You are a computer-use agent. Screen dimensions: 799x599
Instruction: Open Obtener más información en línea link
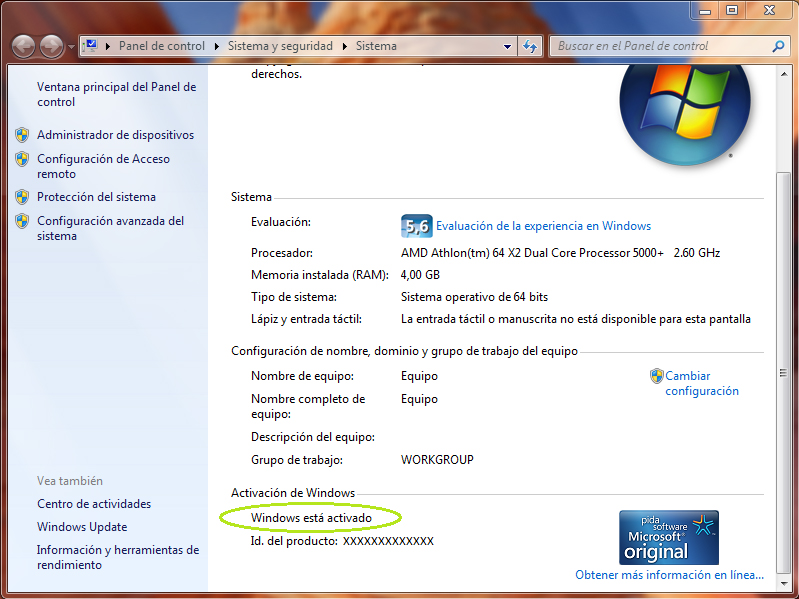[670, 575]
